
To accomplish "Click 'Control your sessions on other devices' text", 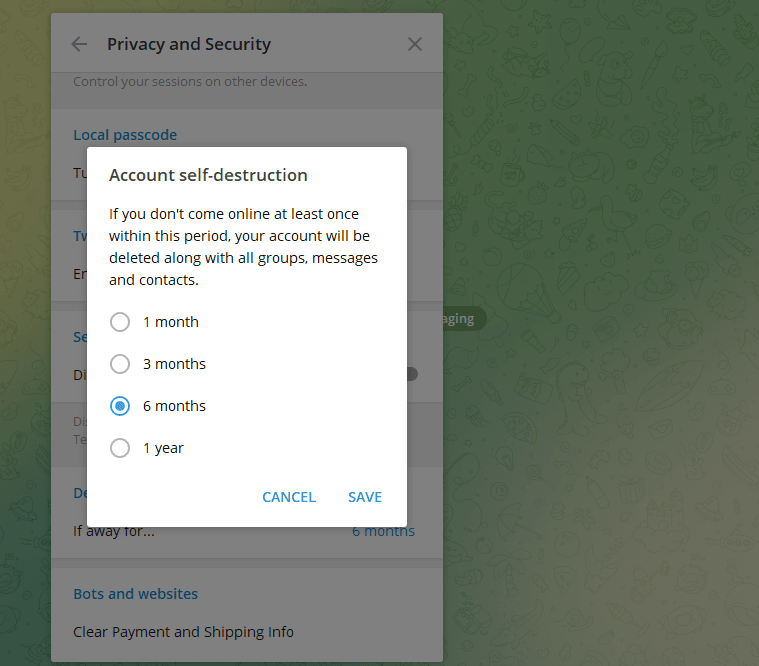I will click(190, 82).
